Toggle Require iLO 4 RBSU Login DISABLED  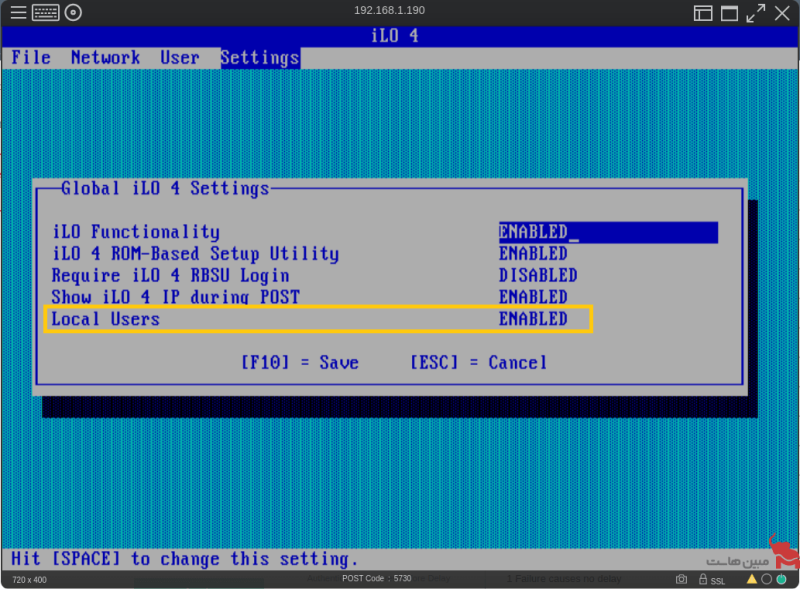[538, 276]
